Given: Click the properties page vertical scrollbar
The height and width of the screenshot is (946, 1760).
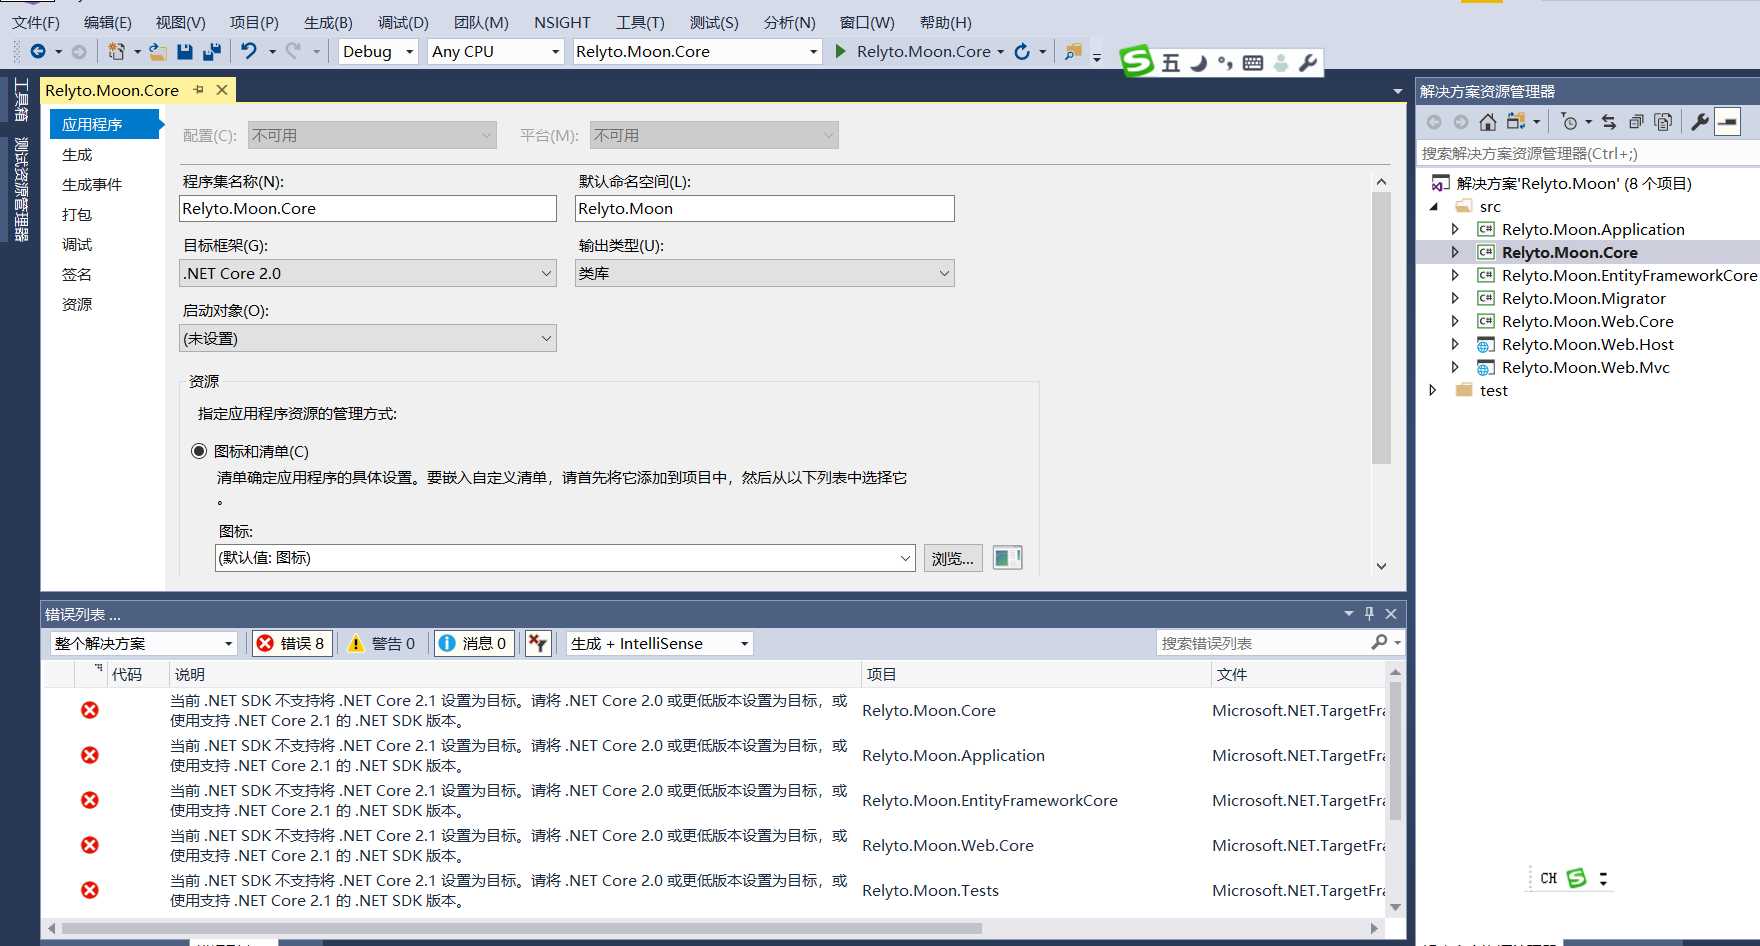Looking at the screenshot, I should pyautogui.click(x=1381, y=328).
